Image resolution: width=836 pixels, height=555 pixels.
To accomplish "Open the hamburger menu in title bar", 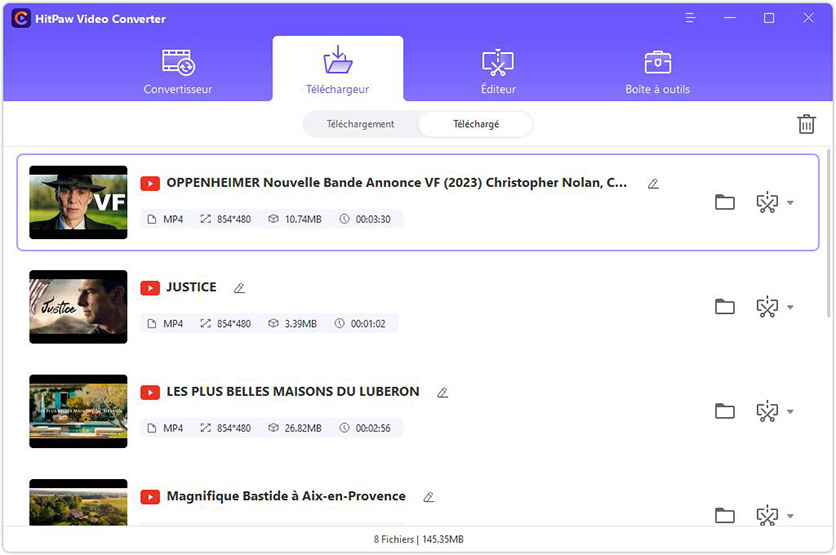I will click(690, 18).
